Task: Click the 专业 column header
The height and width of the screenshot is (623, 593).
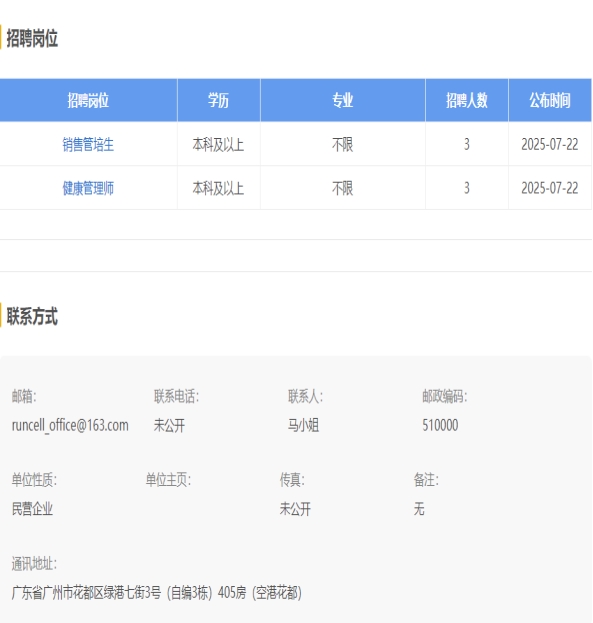Action: pyautogui.click(x=343, y=100)
